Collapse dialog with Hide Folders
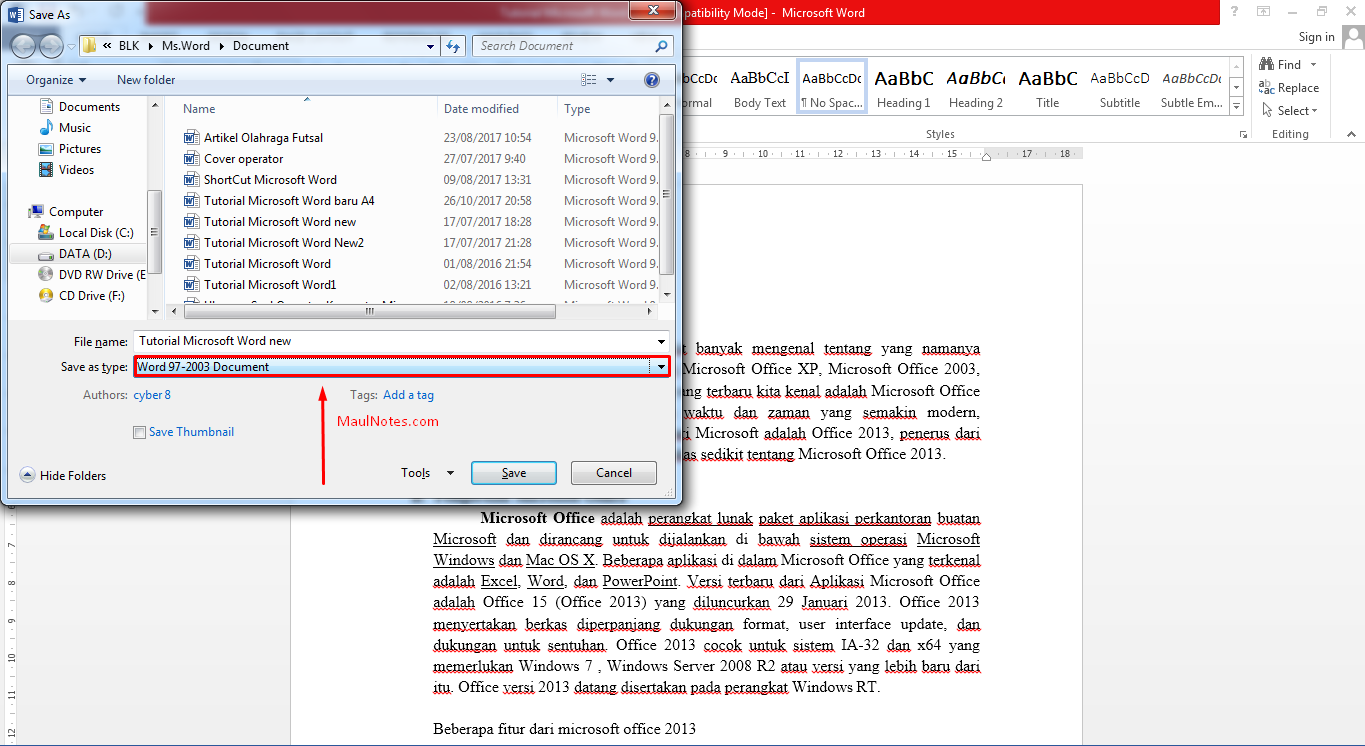This screenshot has width=1365, height=746. [x=63, y=476]
